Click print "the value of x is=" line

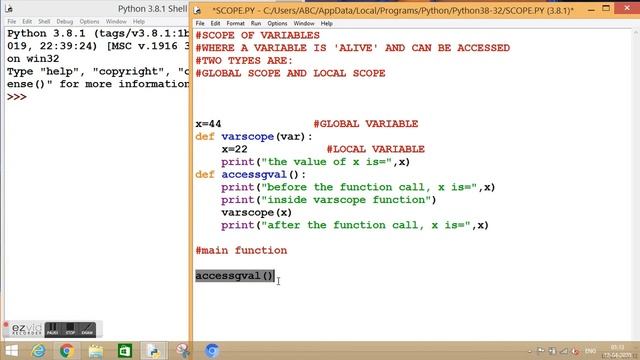[316, 162]
